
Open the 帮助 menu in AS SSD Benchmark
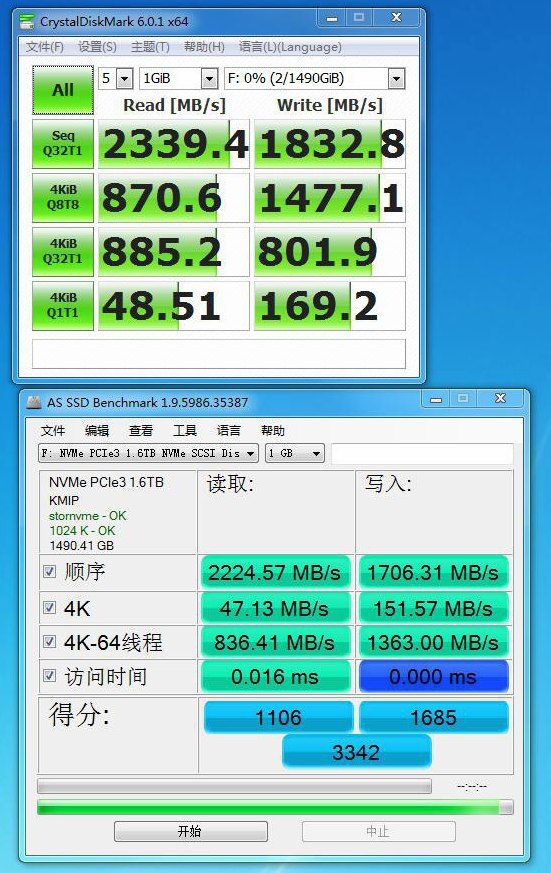(273, 430)
